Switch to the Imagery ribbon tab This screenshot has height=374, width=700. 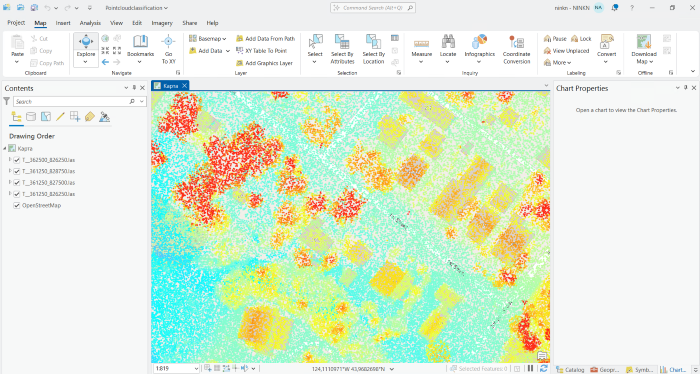tap(162, 23)
